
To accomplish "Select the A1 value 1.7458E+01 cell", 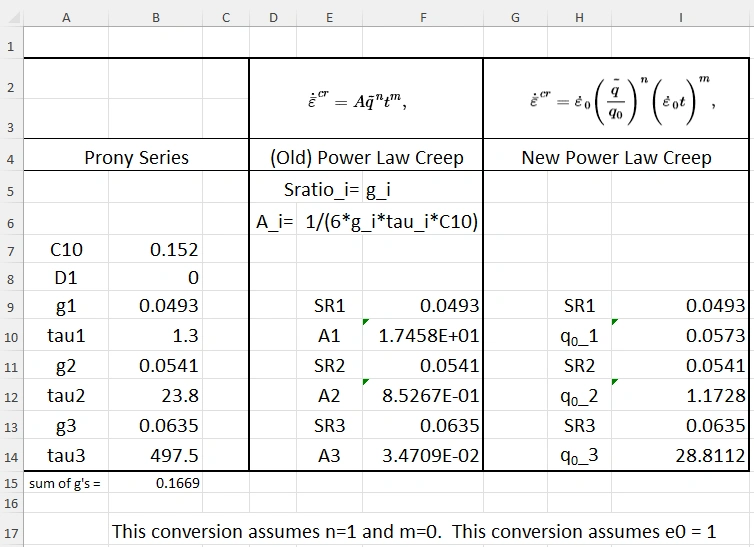I will (423, 336).
